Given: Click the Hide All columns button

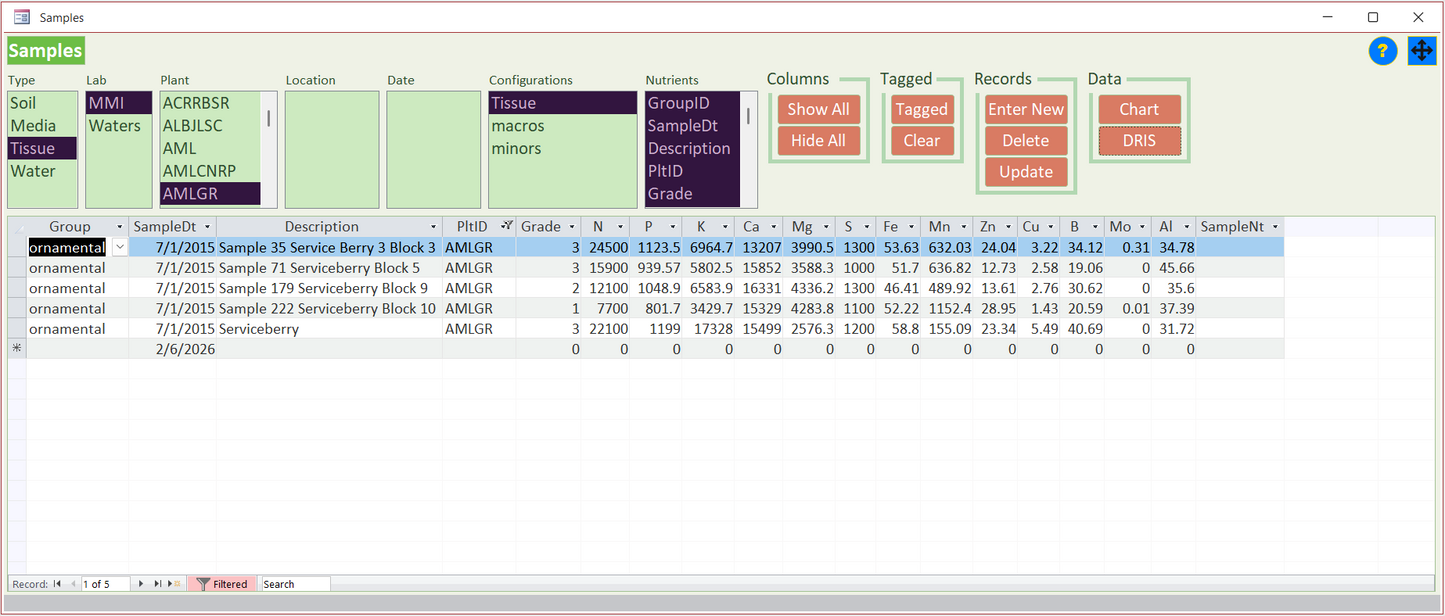Looking at the screenshot, I should pos(818,141).
